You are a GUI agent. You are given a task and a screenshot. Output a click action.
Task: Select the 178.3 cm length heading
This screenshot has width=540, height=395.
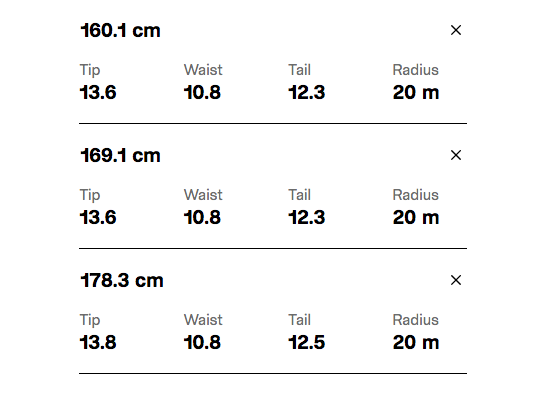[x=122, y=281]
